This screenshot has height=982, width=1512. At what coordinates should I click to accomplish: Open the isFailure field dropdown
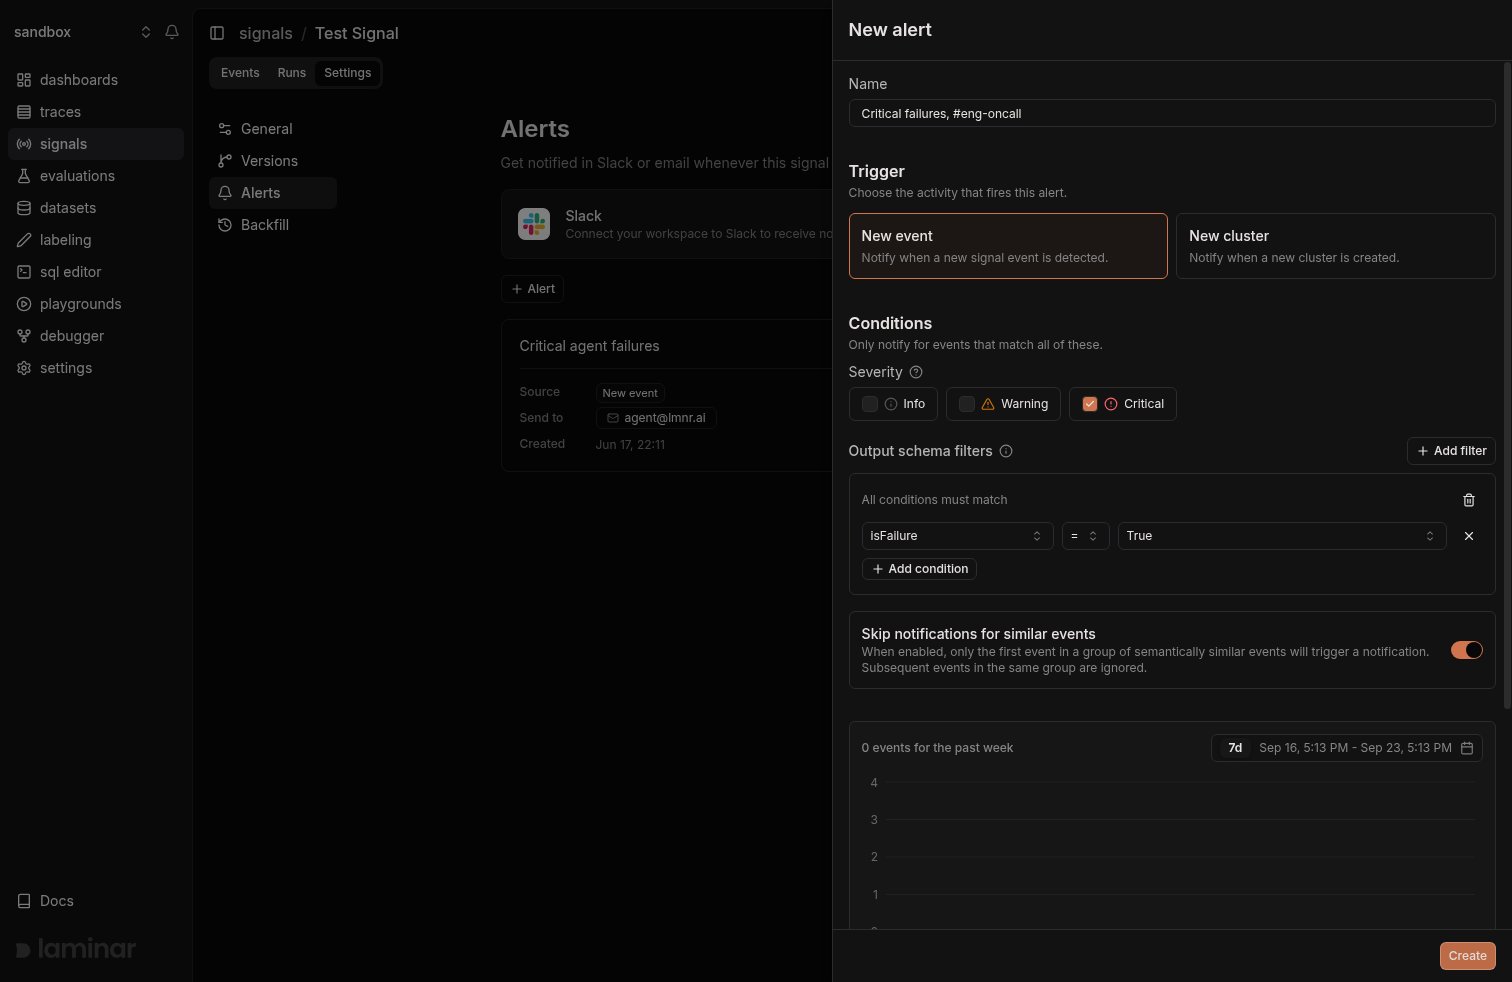click(957, 536)
